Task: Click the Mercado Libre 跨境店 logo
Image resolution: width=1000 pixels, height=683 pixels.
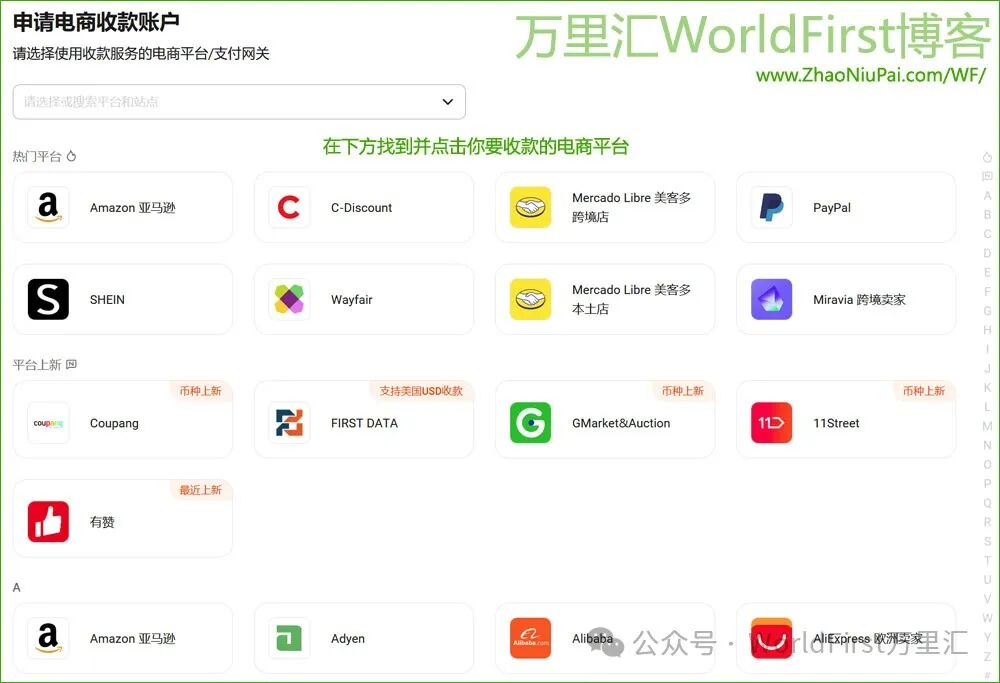Action: point(529,207)
